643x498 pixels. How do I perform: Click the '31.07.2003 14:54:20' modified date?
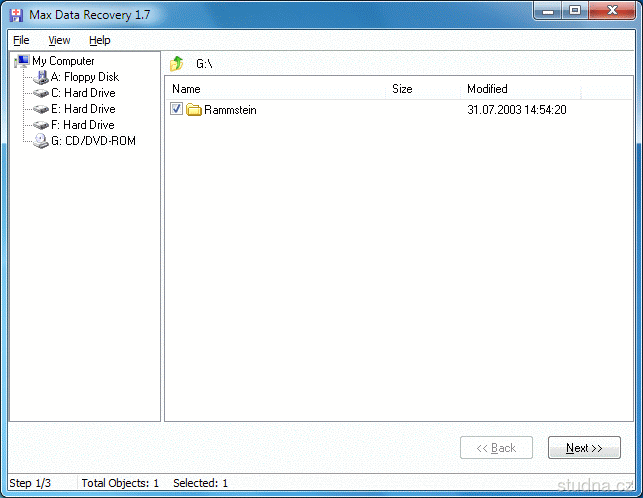point(517,110)
